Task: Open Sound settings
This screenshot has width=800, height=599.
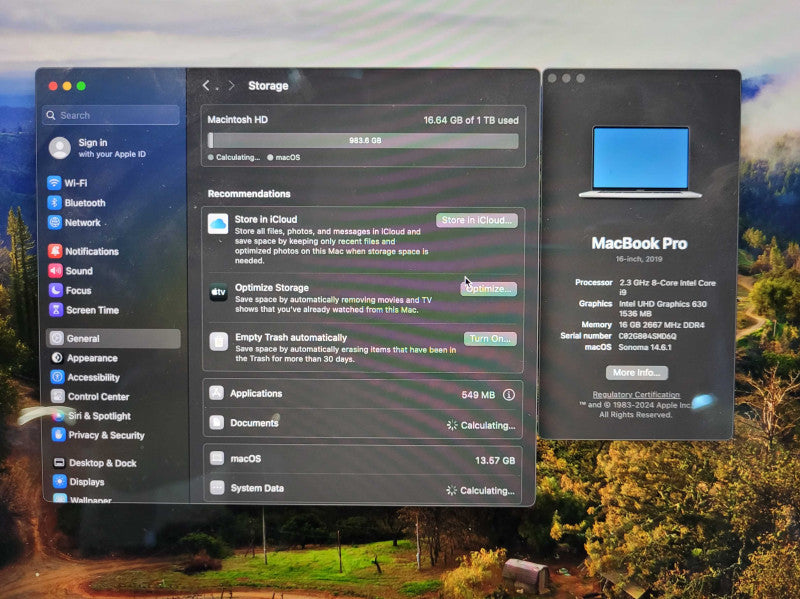Action: pyautogui.click(x=71, y=271)
